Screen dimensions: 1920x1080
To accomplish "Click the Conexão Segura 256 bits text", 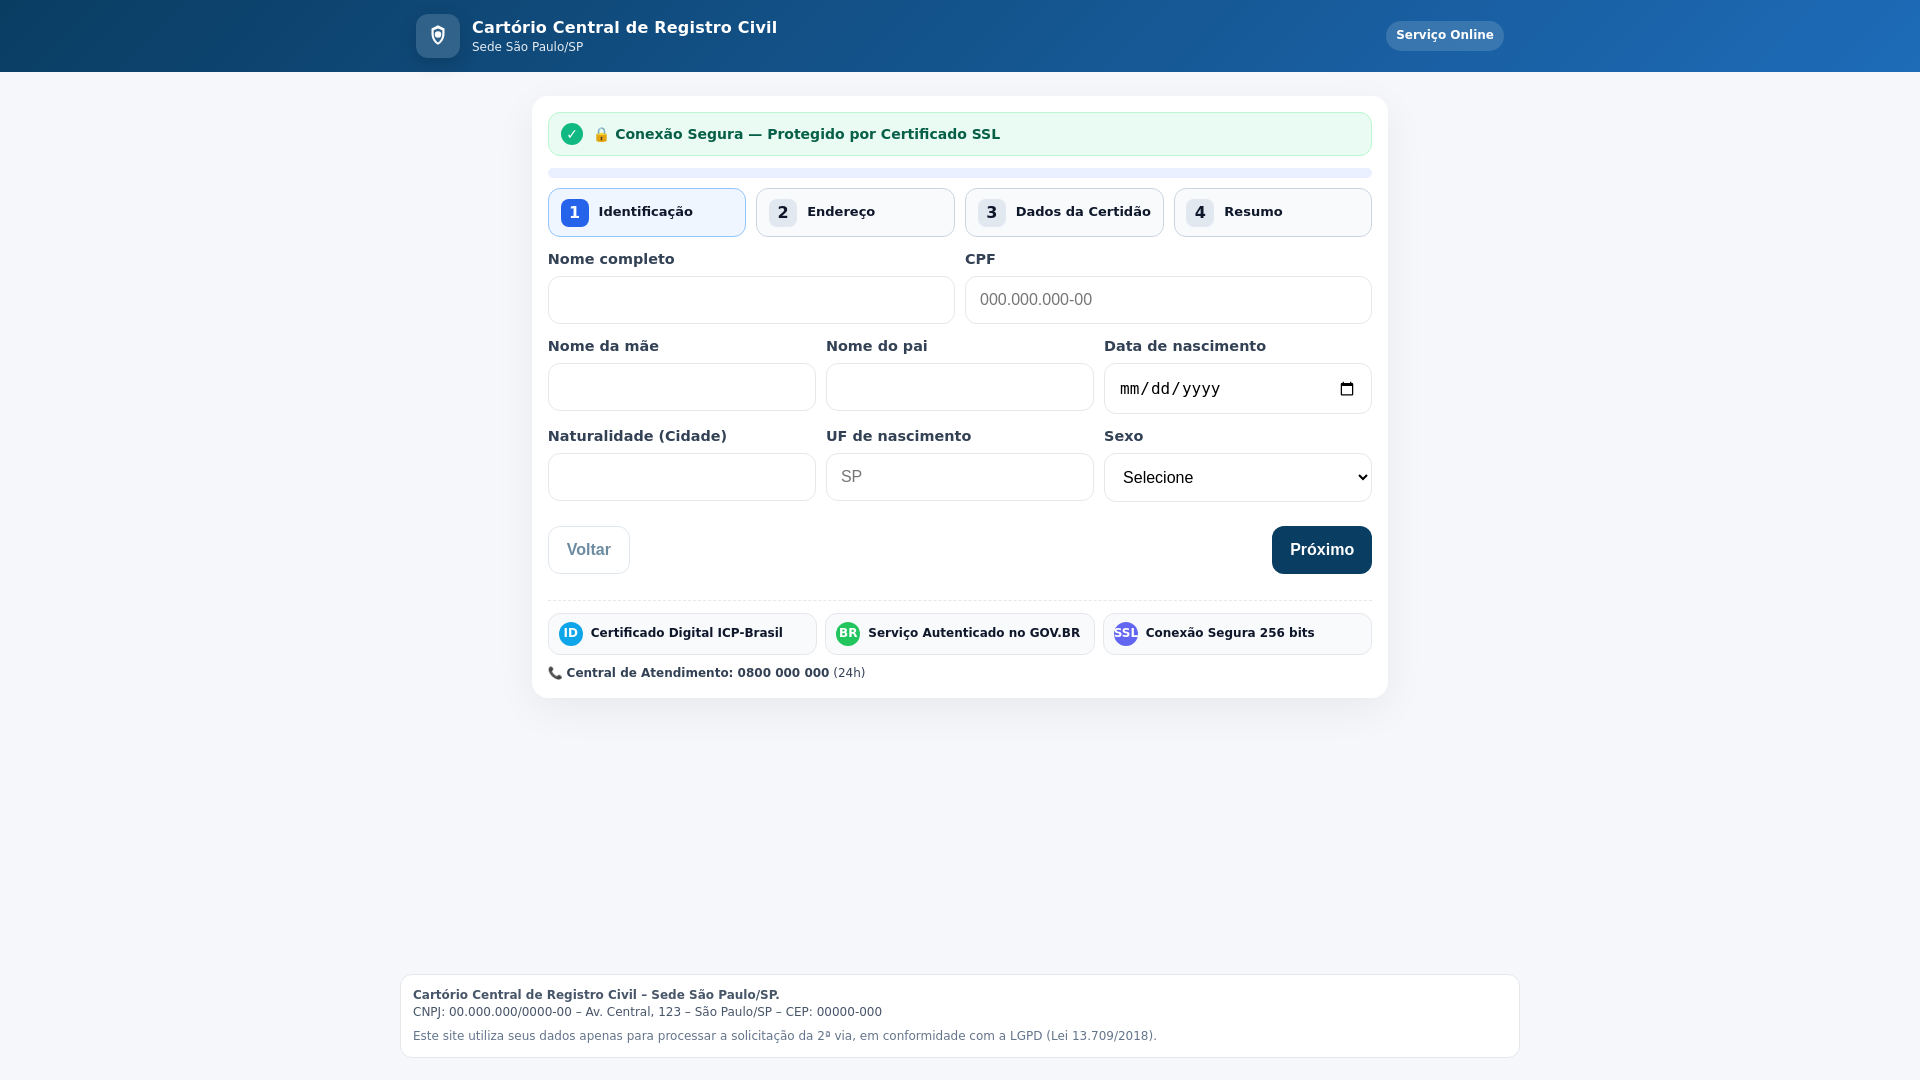I will (x=1230, y=633).
